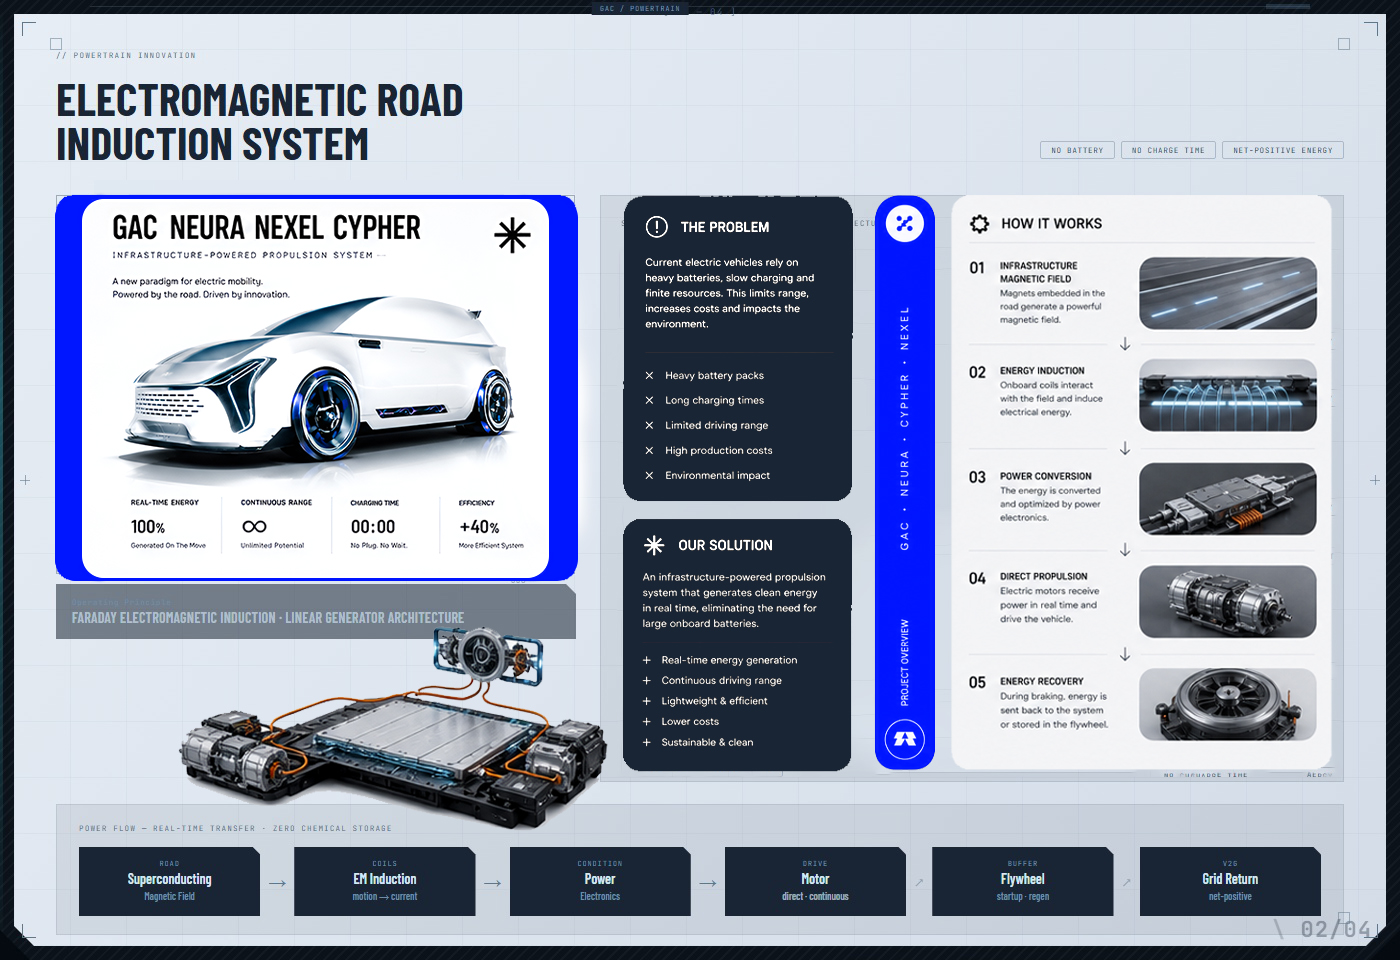Image resolution: width=1400 pixels, height=960 pixels.
Task: Click the THE PROBLEM heading
Action: [725, 228]
